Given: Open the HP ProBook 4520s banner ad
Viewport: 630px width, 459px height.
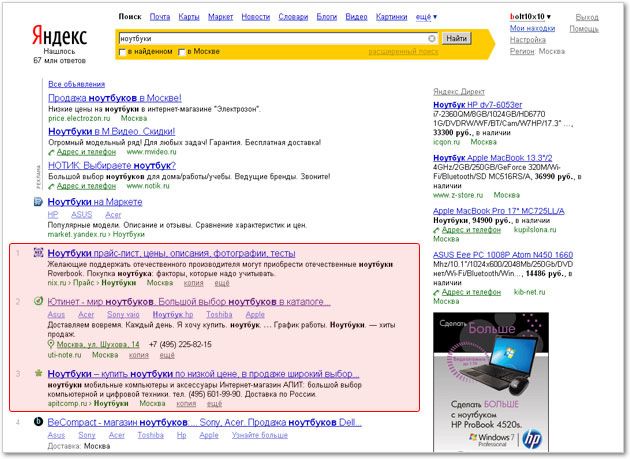Looking at the screenshot, I should [491, 382].
